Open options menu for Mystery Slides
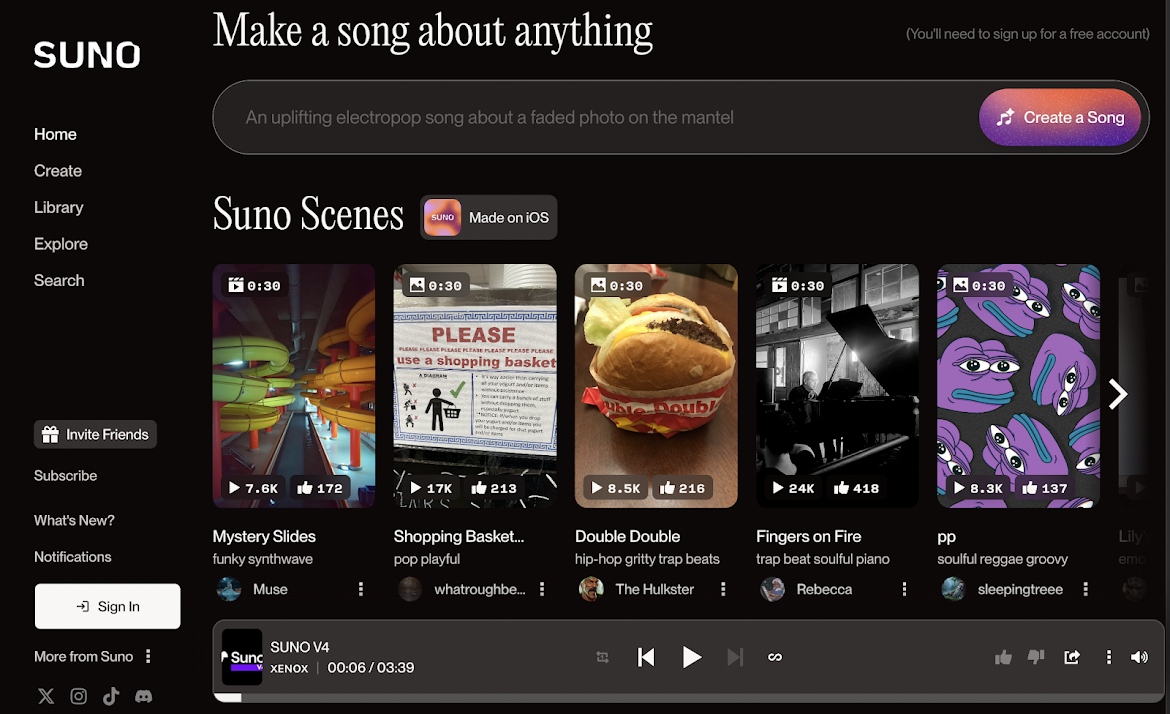1170x714 pixels. (x=361, y=589)
